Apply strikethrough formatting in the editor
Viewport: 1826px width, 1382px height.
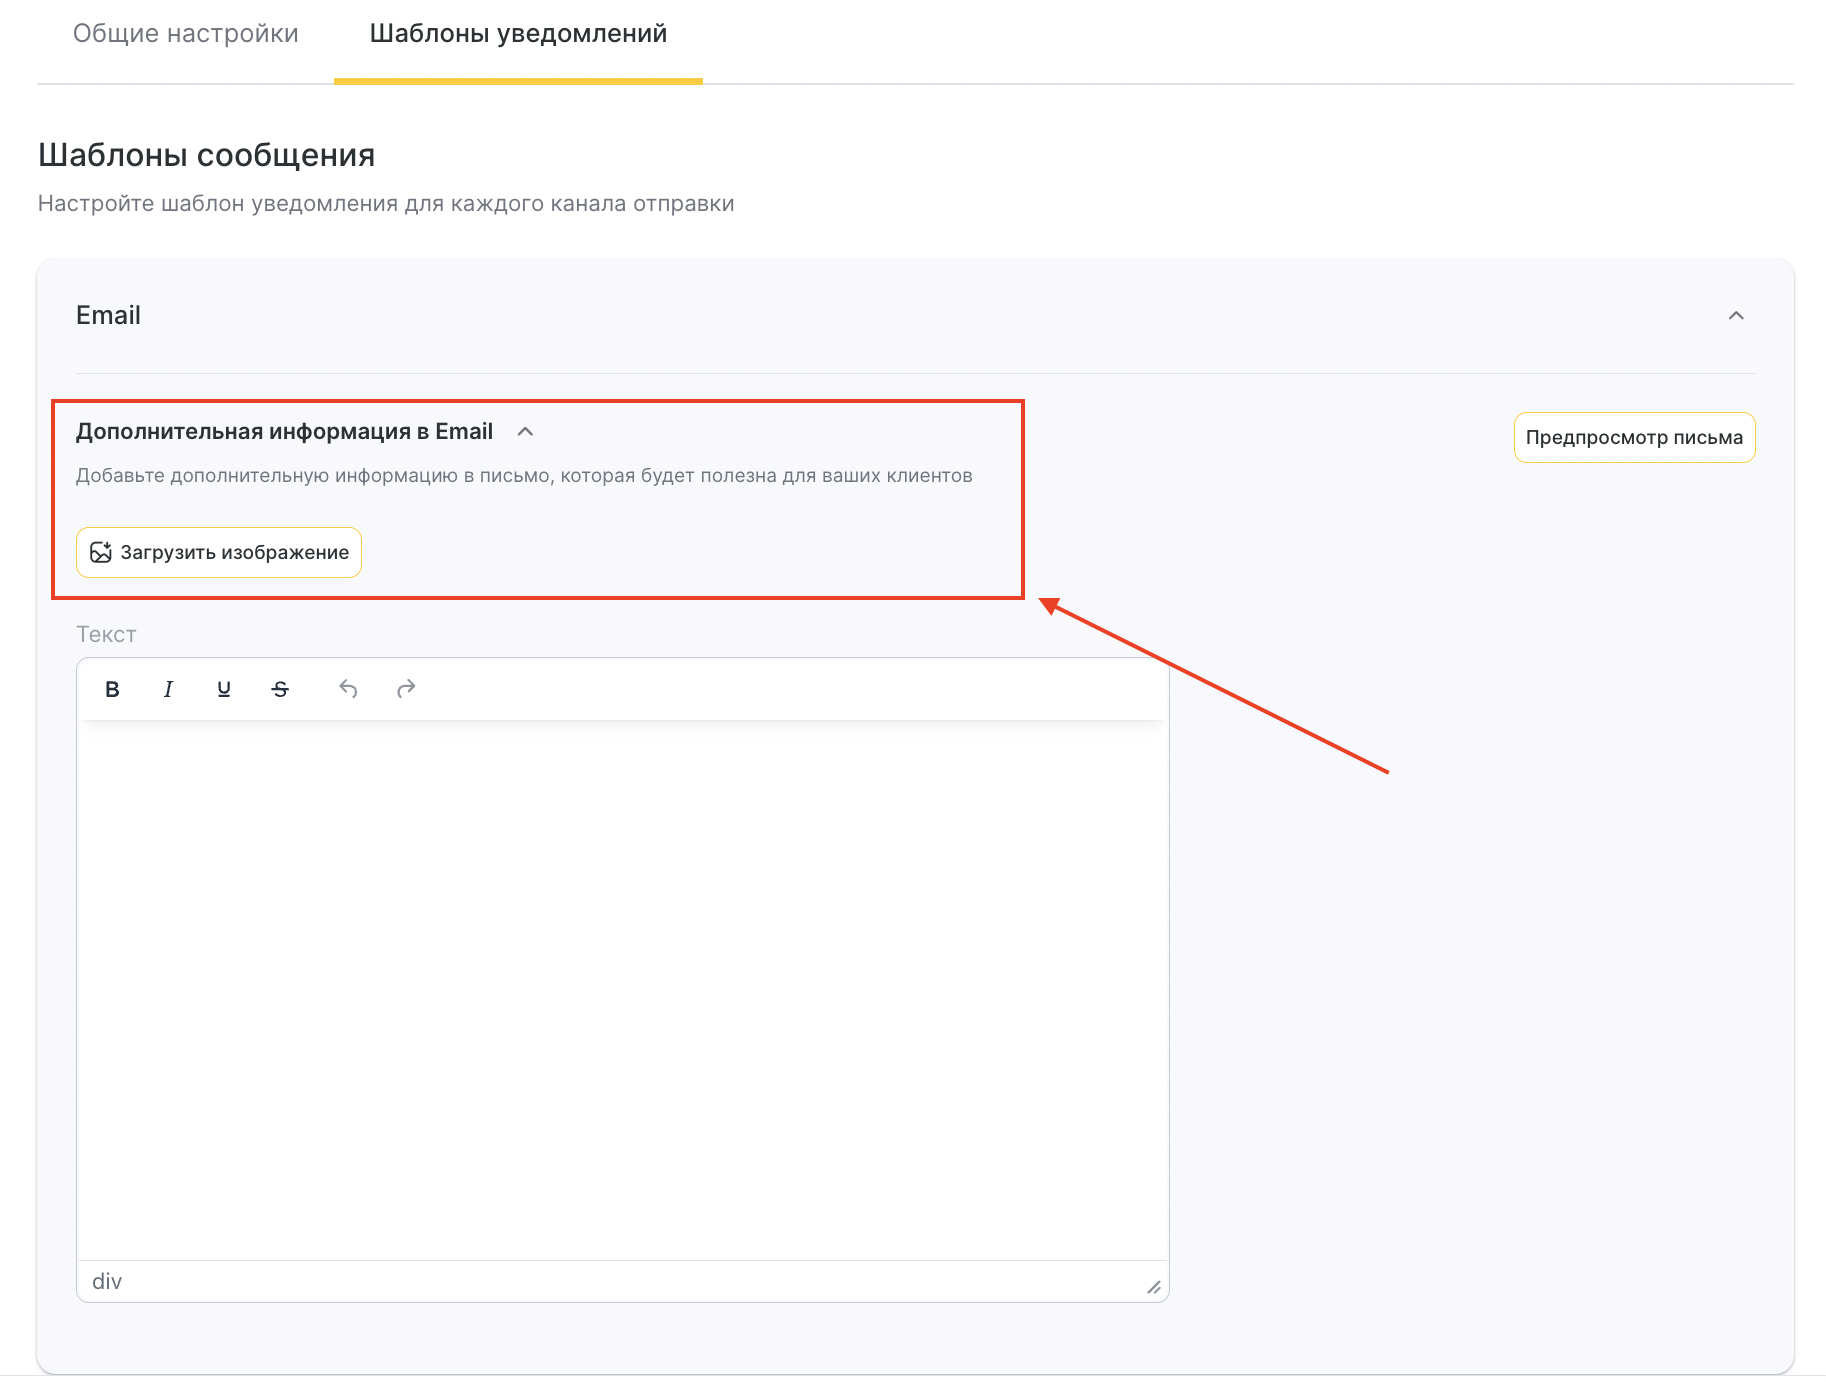pos(280,689)
